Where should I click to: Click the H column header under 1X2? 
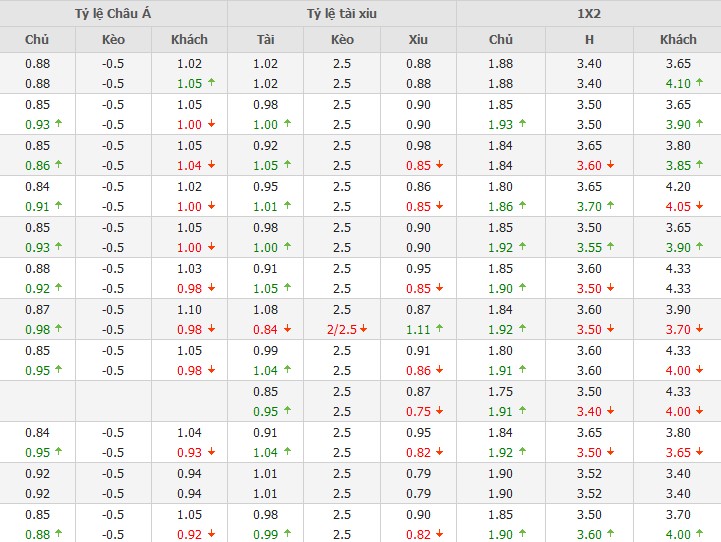pos(589,40)
